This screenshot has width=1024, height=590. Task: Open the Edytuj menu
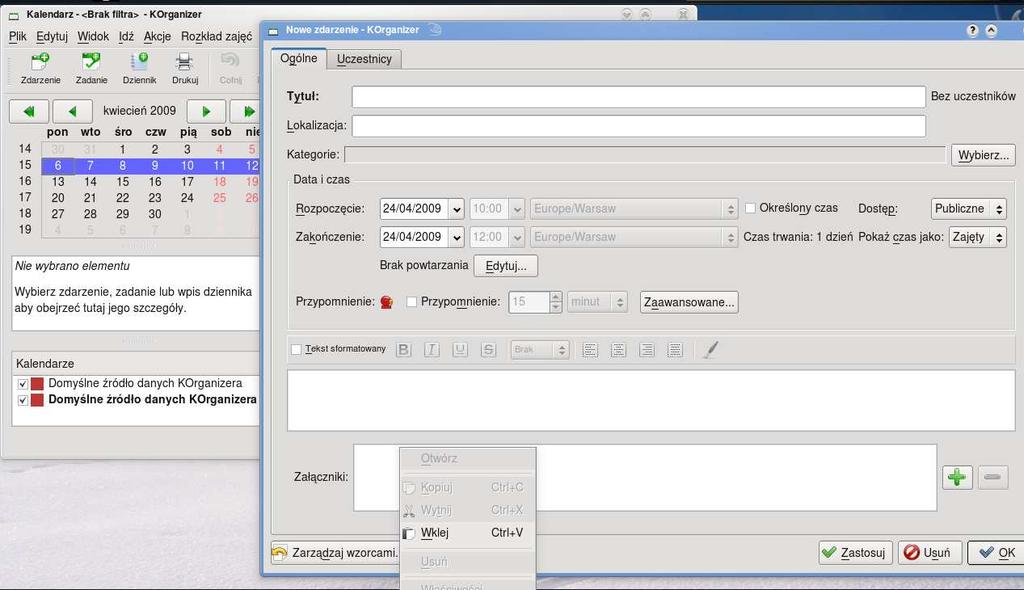(52, 37)
